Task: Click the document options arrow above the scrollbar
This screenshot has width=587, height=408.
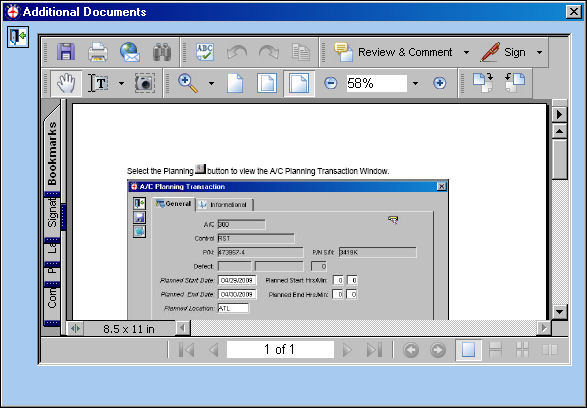Action: (559, 114)
